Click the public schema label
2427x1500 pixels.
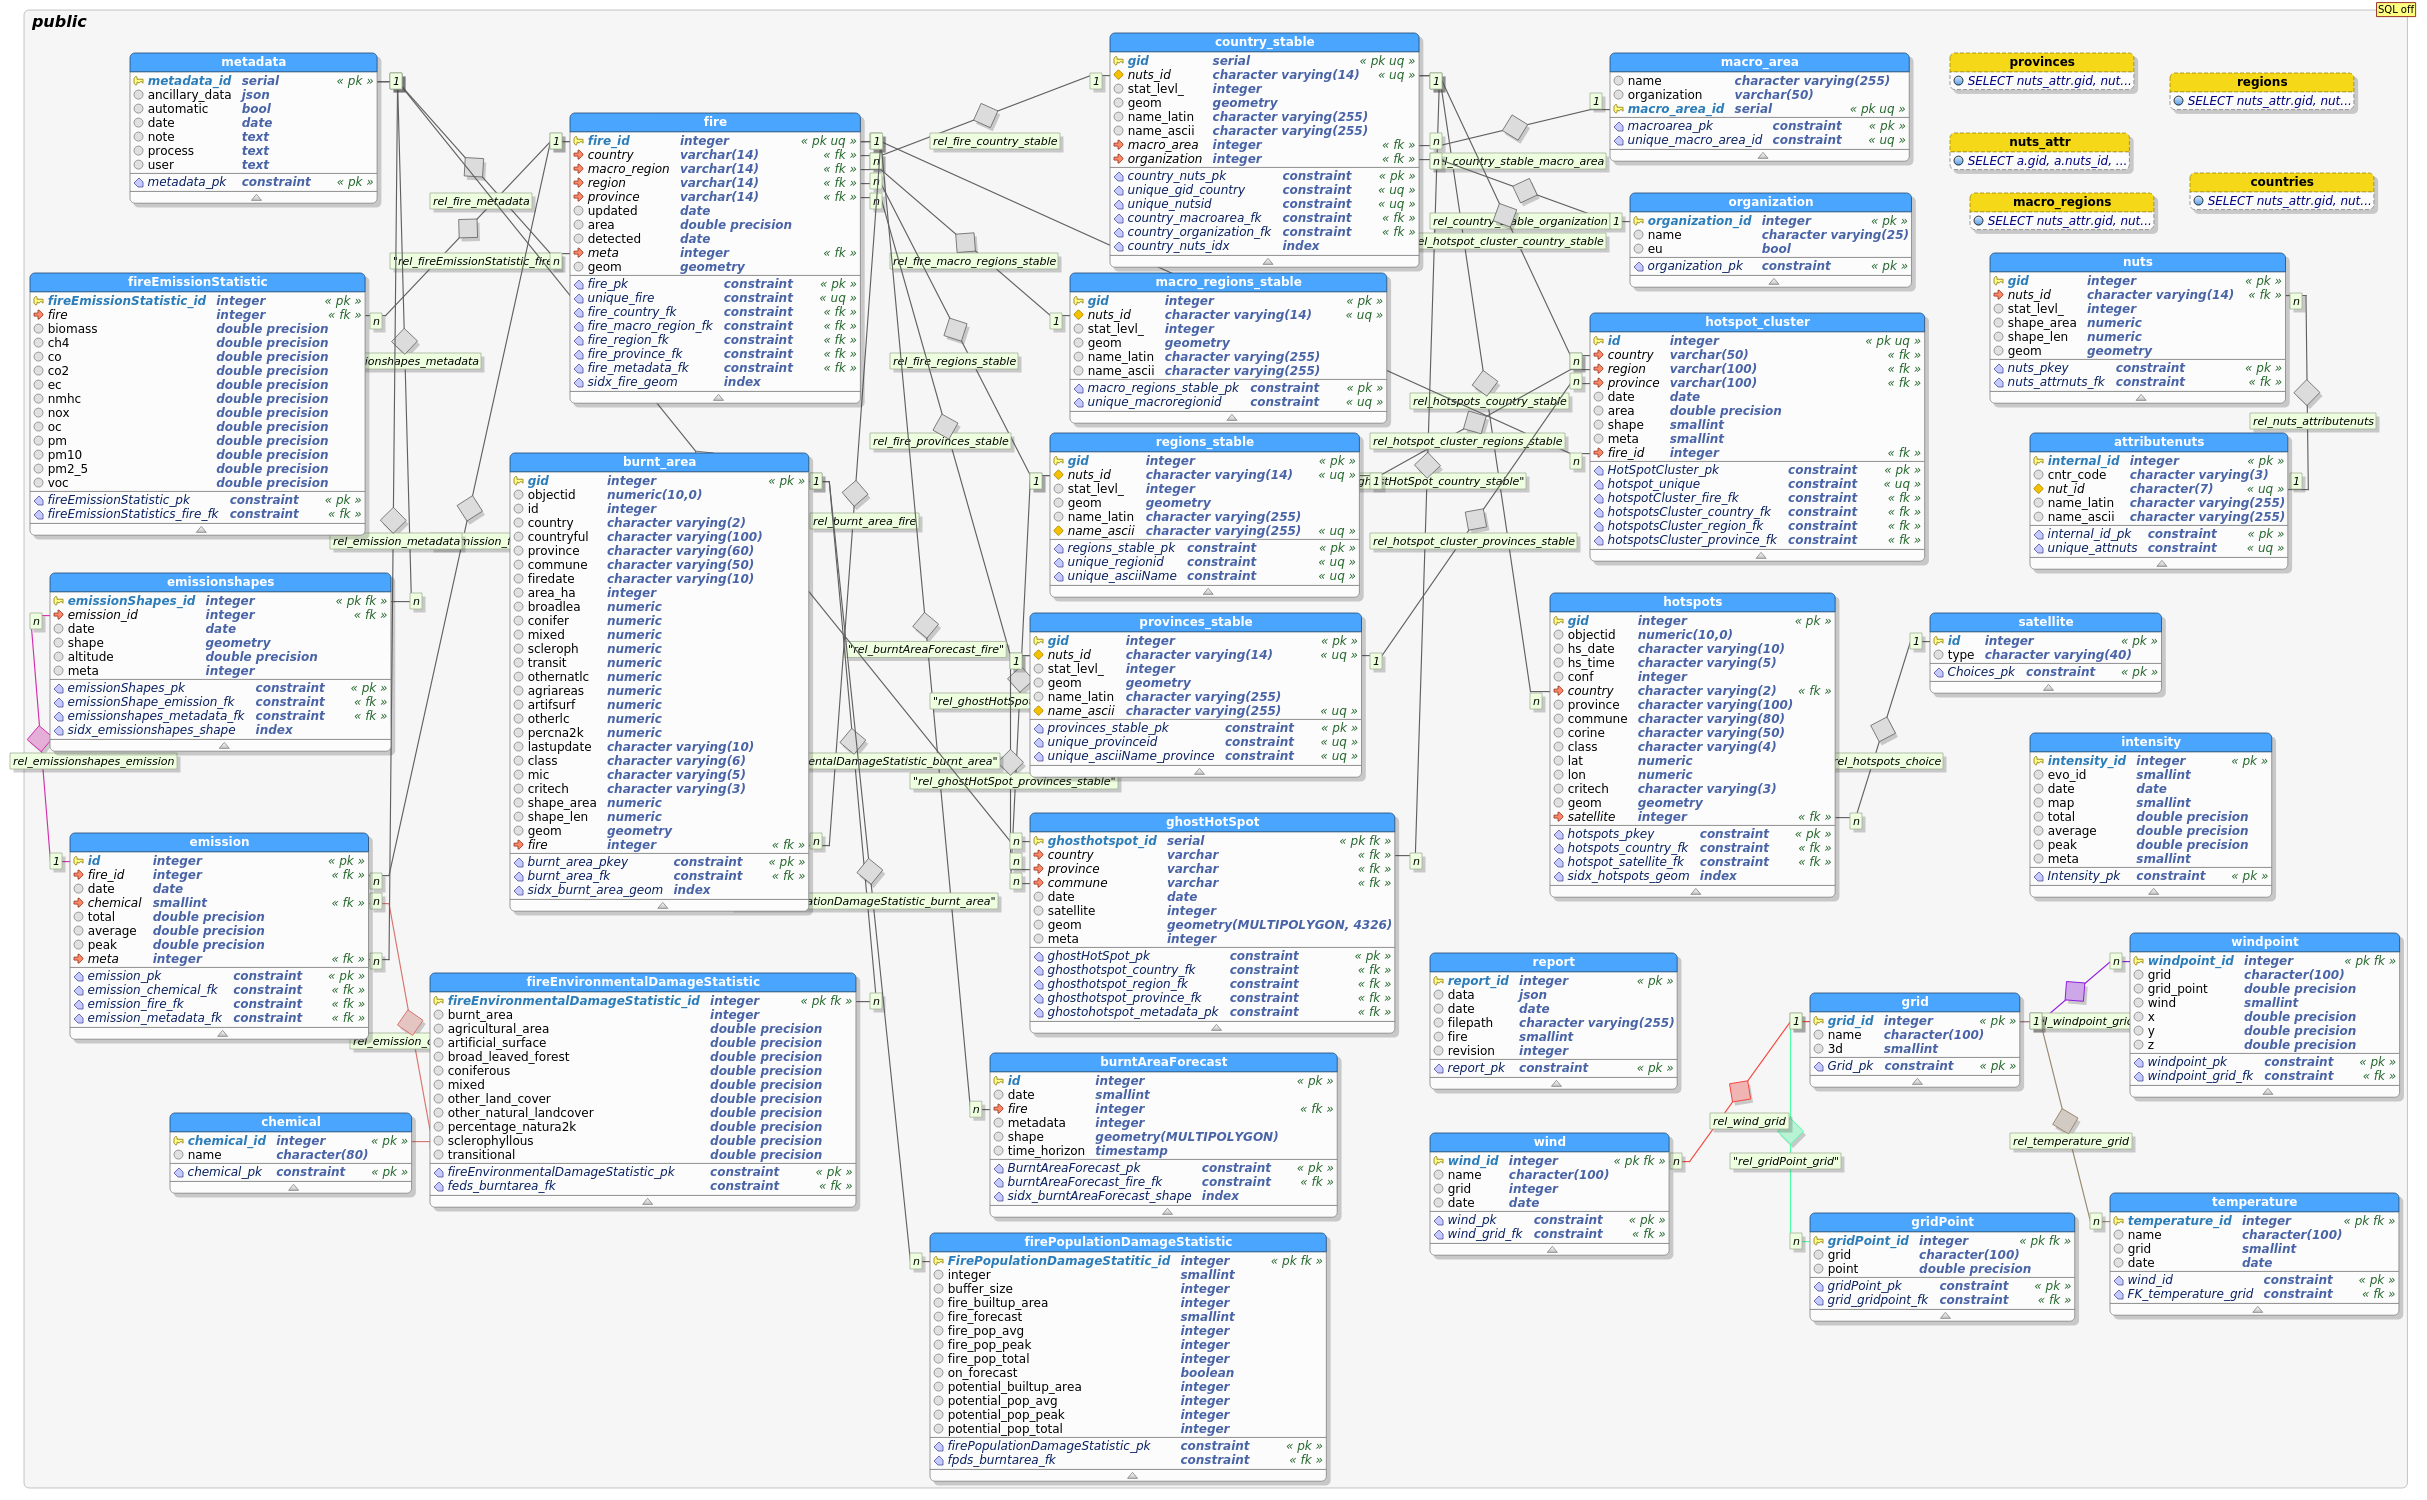click(59, 21)
